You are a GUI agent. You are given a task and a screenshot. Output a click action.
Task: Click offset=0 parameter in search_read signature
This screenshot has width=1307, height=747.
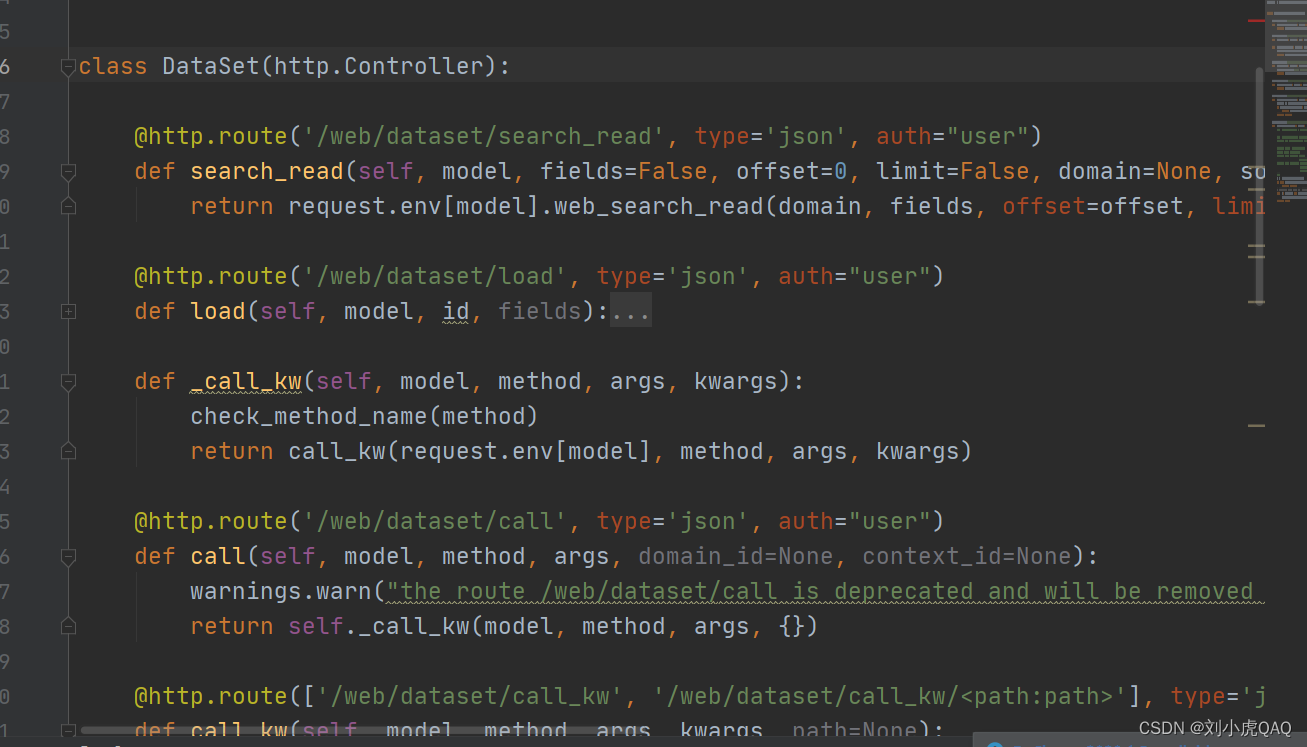pyautogui.click(x=791, y=172)
